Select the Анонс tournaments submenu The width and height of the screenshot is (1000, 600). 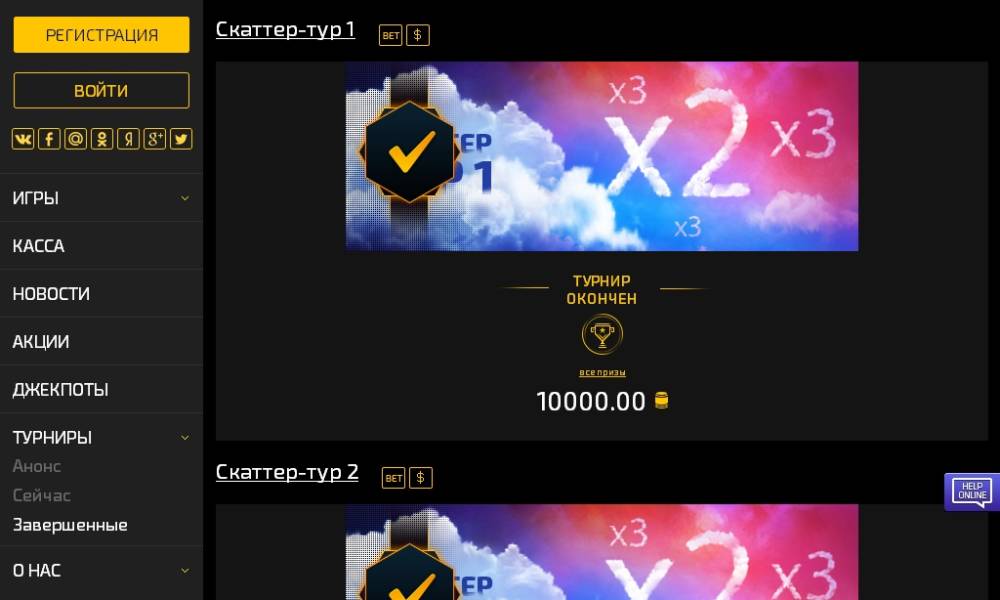click(37, 466)
